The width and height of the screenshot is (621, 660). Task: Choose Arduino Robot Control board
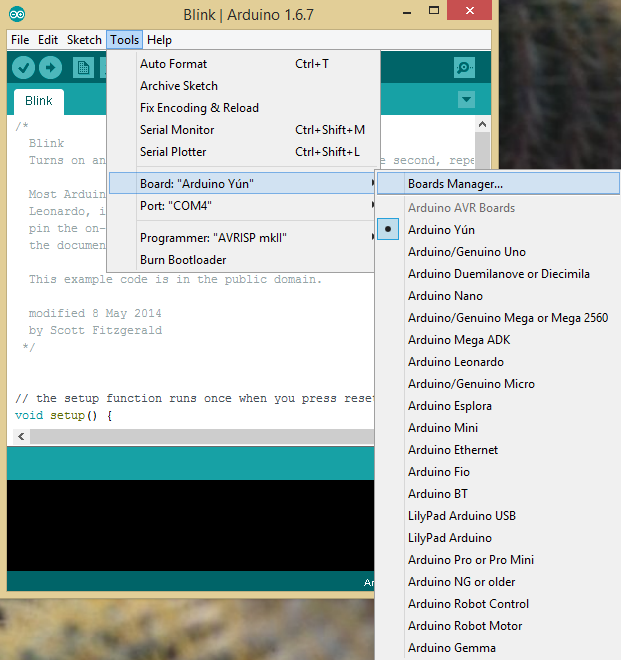[x=498, y=604]
